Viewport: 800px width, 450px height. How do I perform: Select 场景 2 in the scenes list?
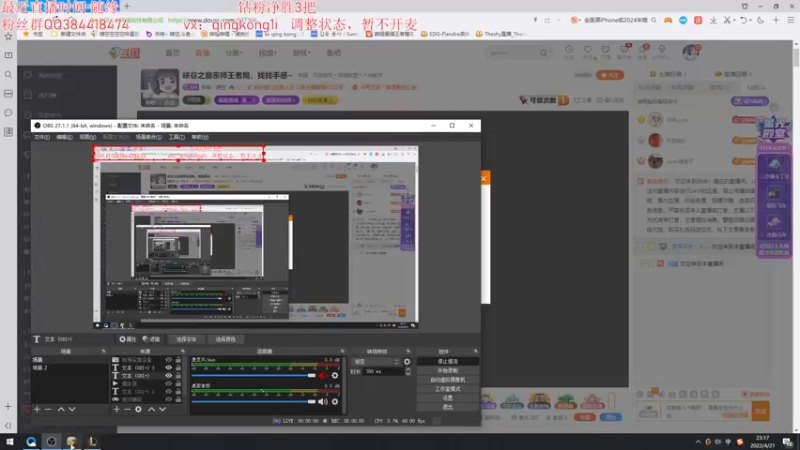pos(70,368)
